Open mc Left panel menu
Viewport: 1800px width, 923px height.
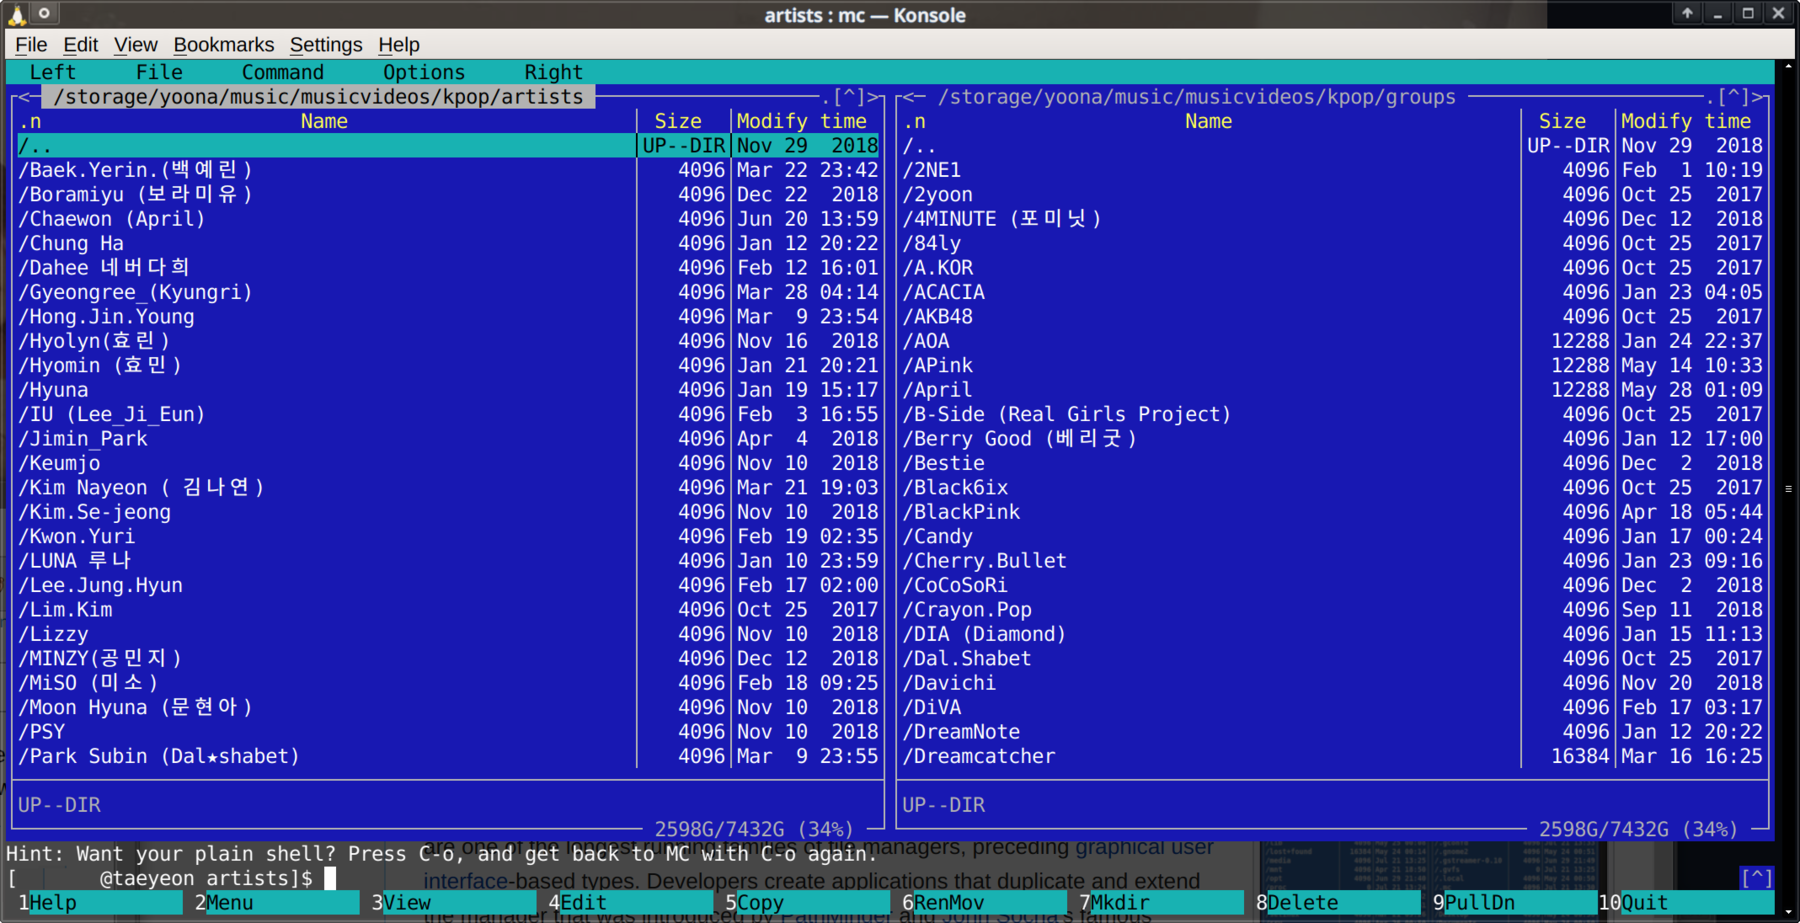(53, 72)
